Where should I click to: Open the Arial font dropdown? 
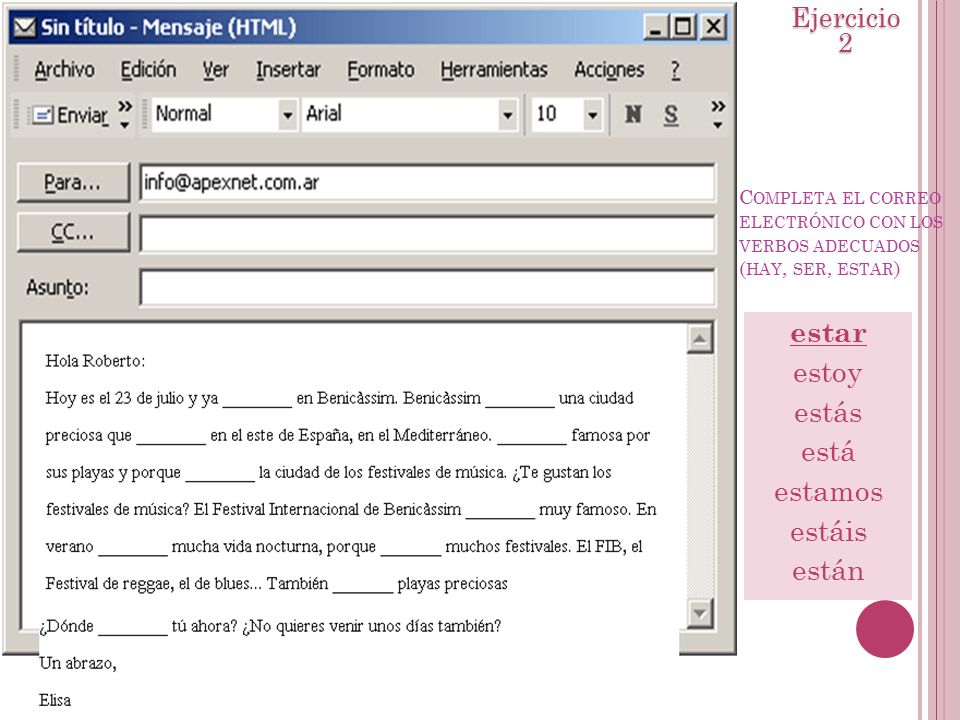tap(508, 114)
